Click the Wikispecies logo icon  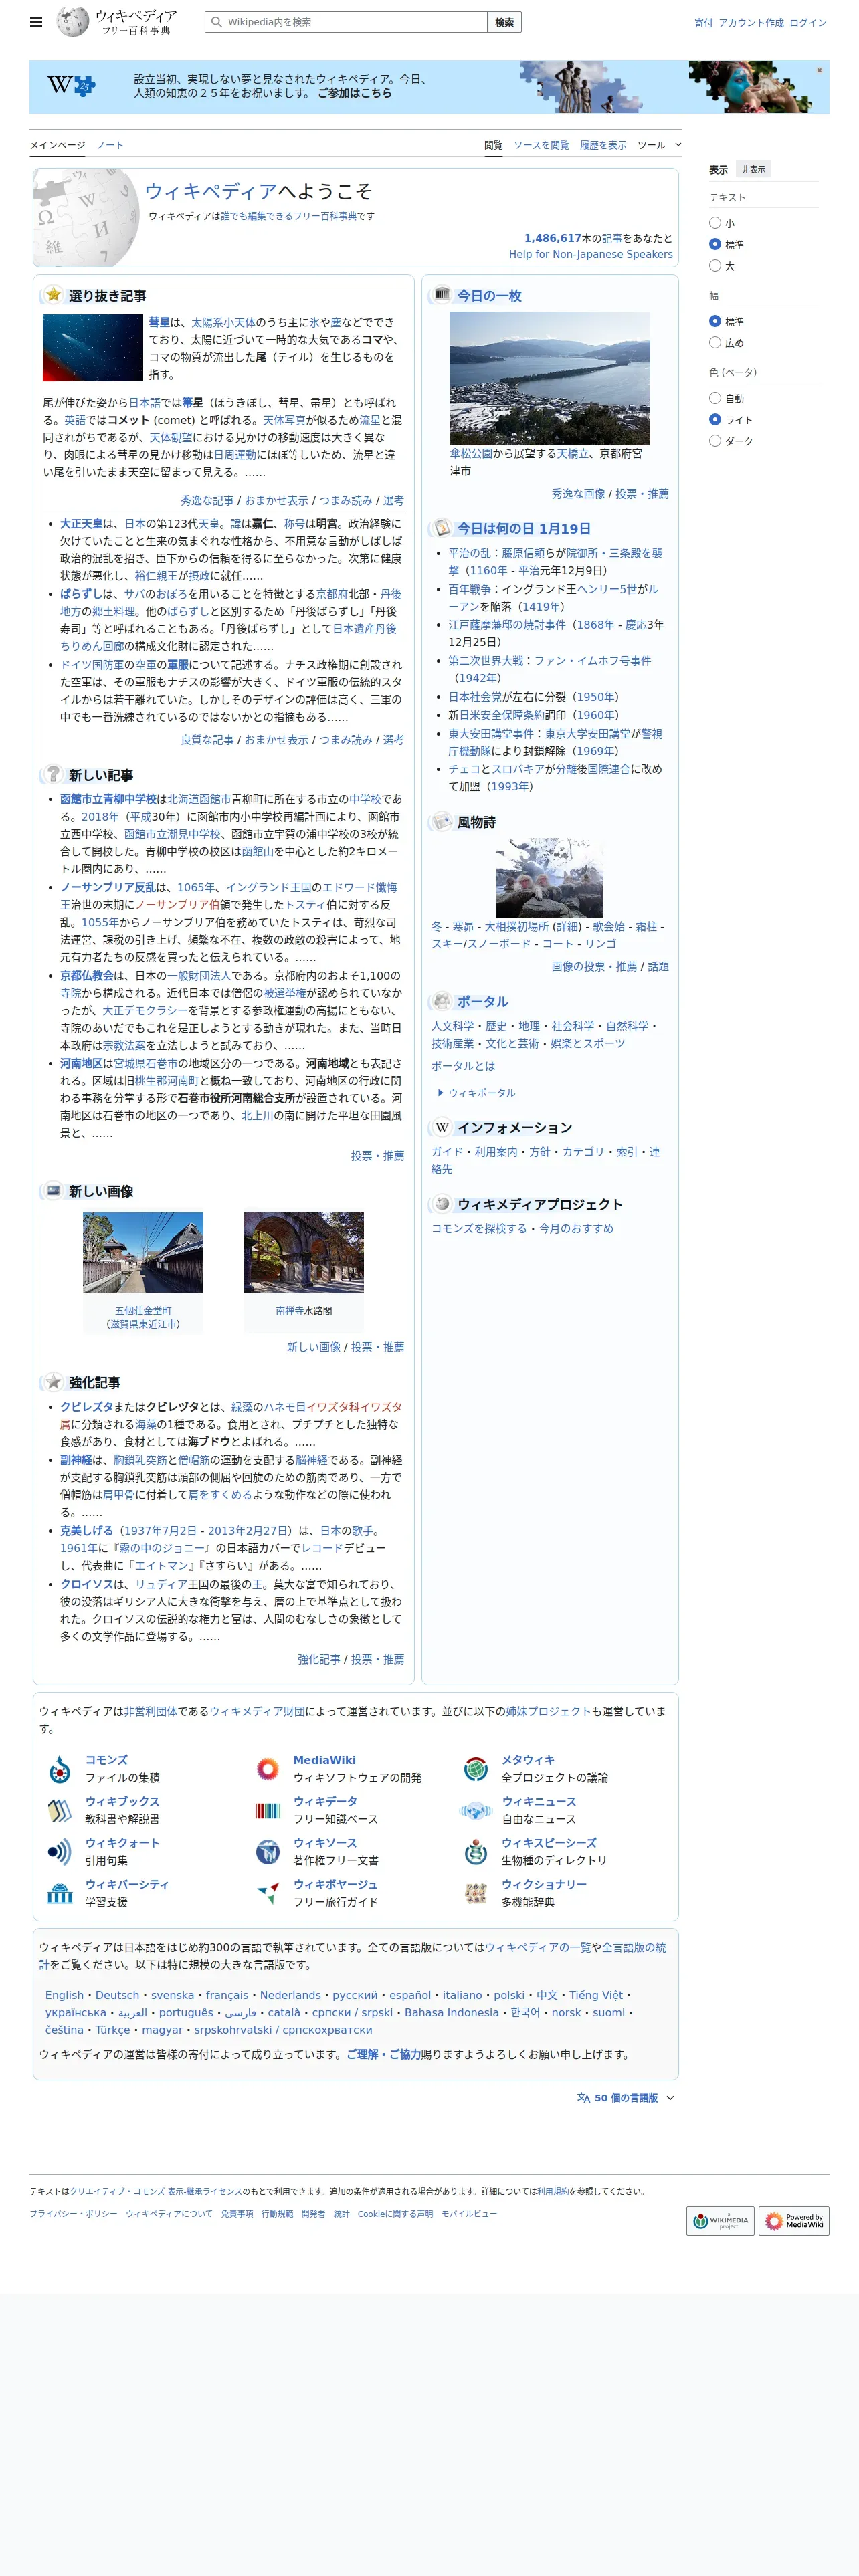pyautogui.click(x=476, y=1852)
